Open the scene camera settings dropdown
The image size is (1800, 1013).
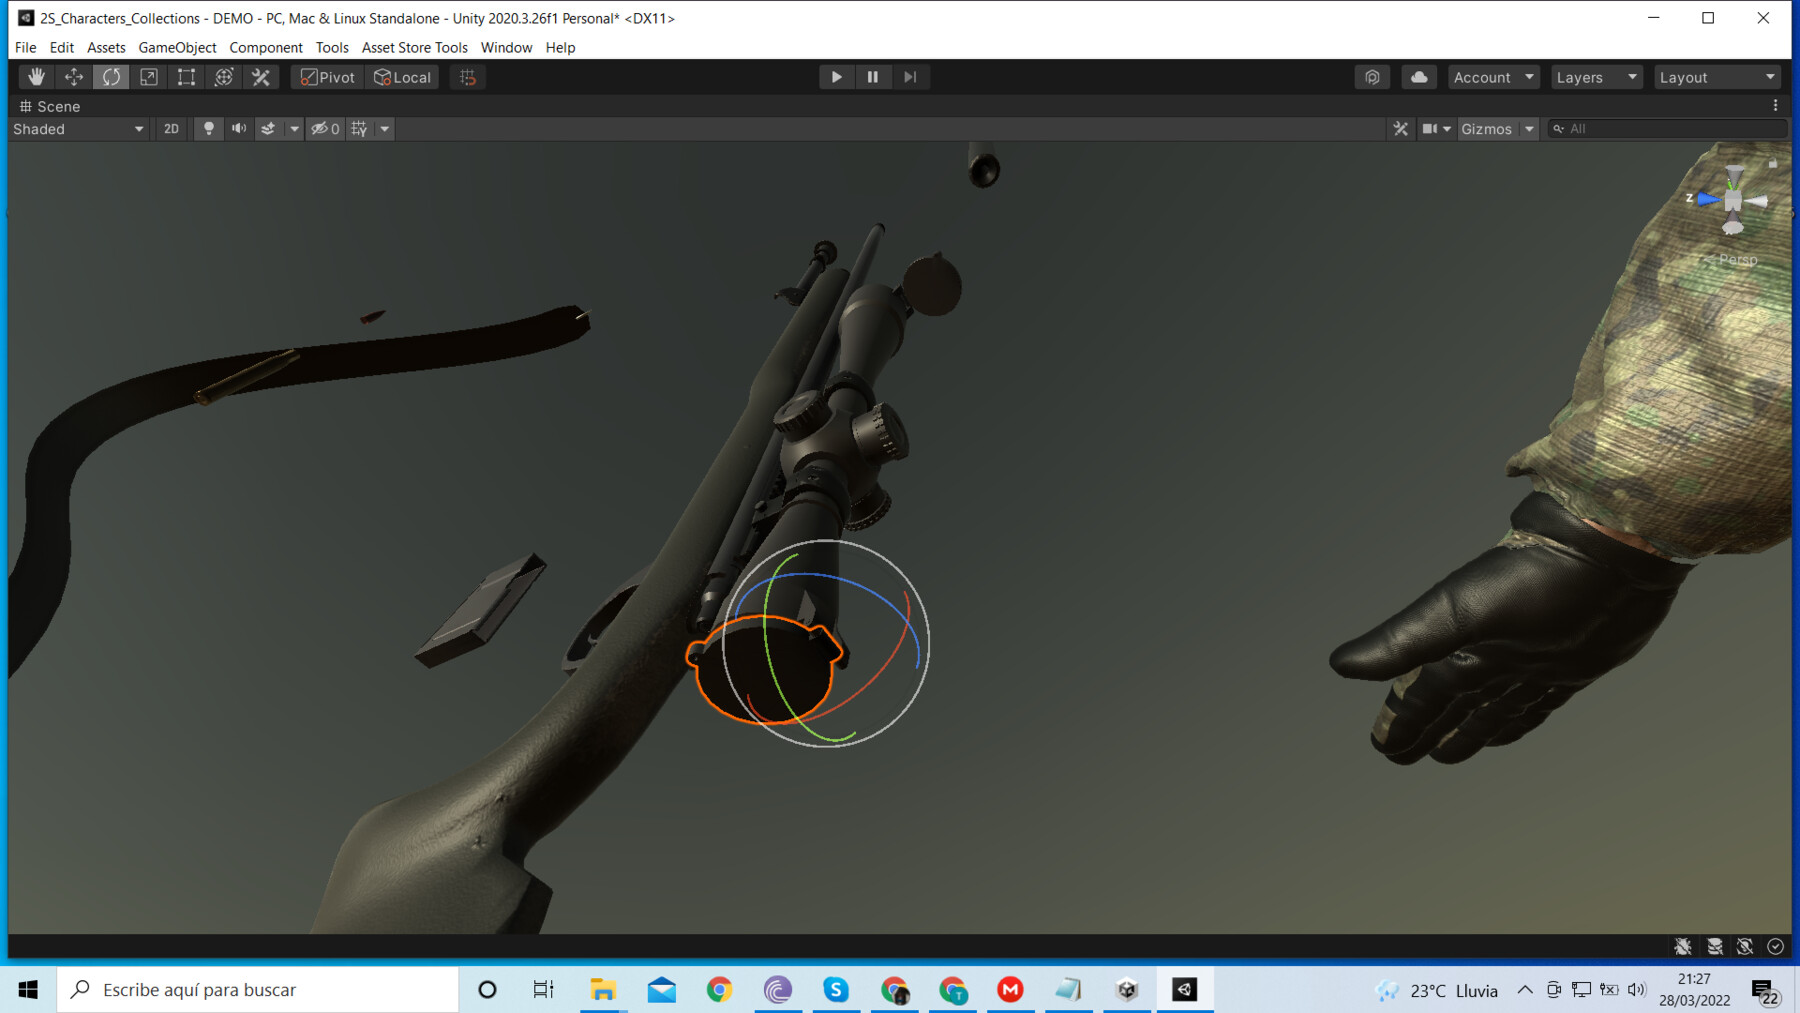tap(1436, 129)
